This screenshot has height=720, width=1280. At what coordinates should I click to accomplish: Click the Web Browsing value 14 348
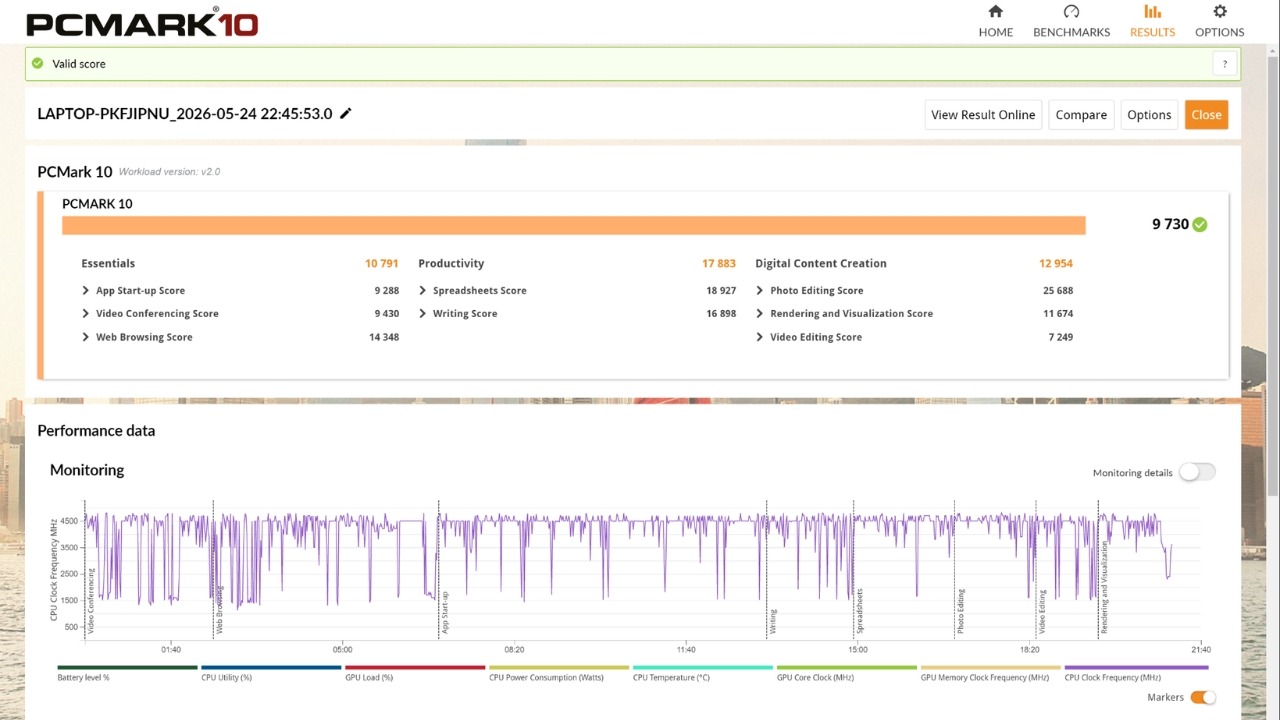384,337
